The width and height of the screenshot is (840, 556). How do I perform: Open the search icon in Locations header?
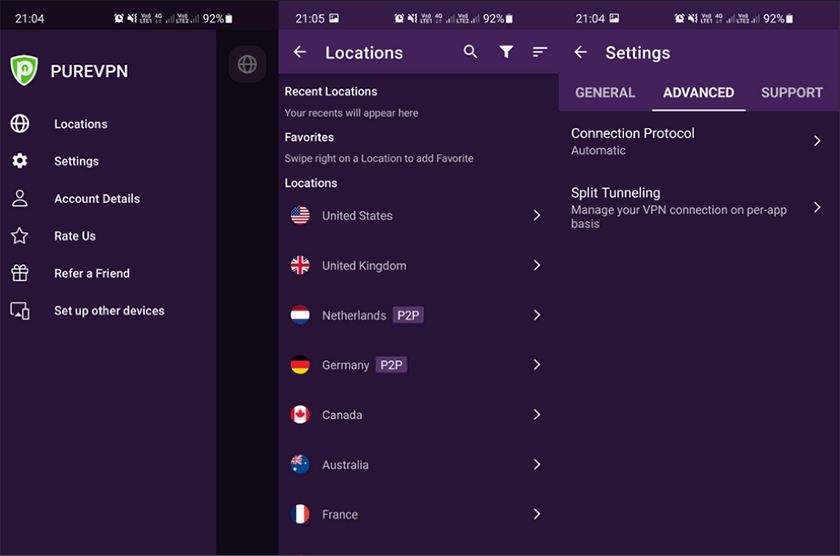click(x=470, y=52)
